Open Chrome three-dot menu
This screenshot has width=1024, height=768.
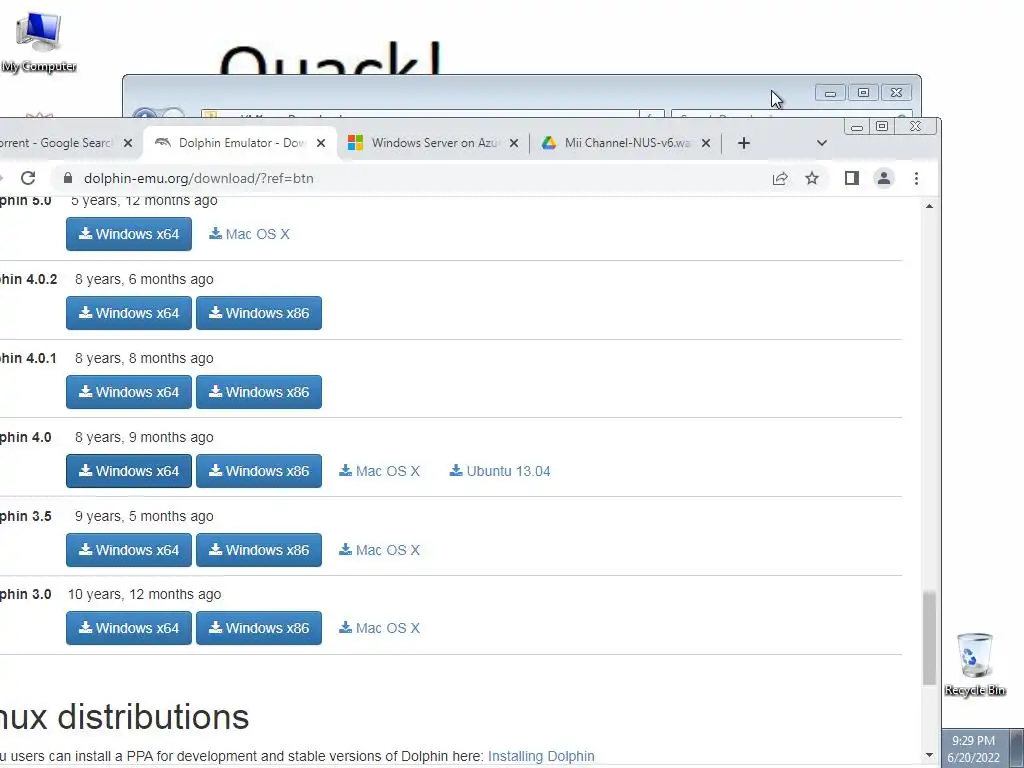[x=916, y=178]
